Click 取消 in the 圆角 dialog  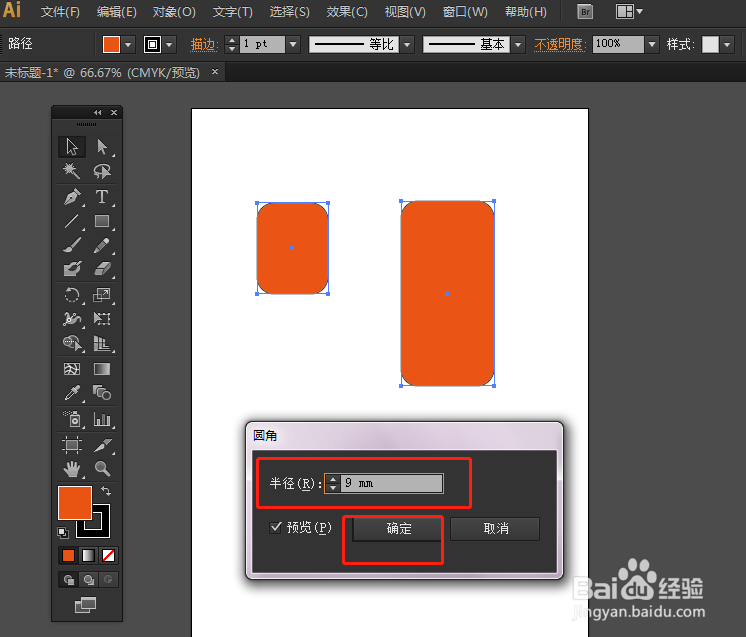point(495,529)
